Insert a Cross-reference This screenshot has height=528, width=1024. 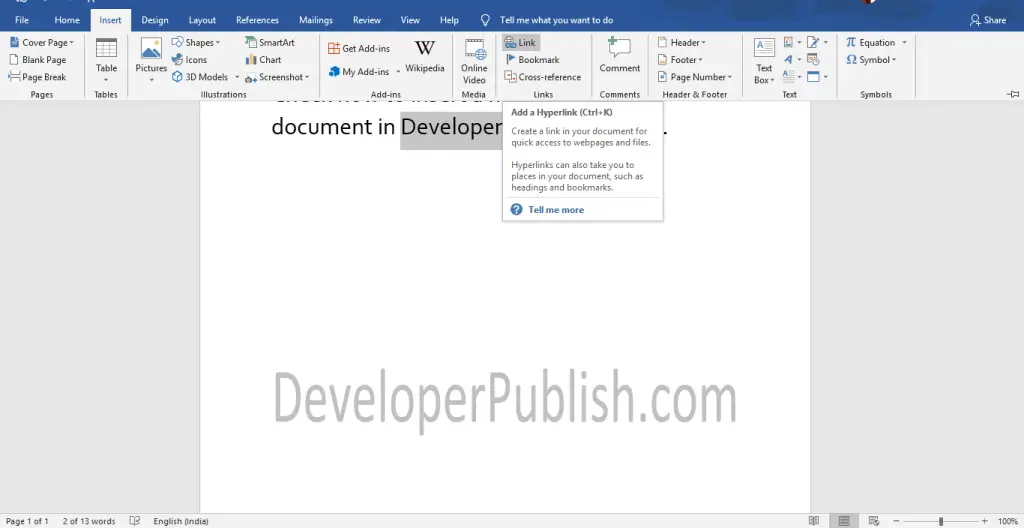(543, 76)
